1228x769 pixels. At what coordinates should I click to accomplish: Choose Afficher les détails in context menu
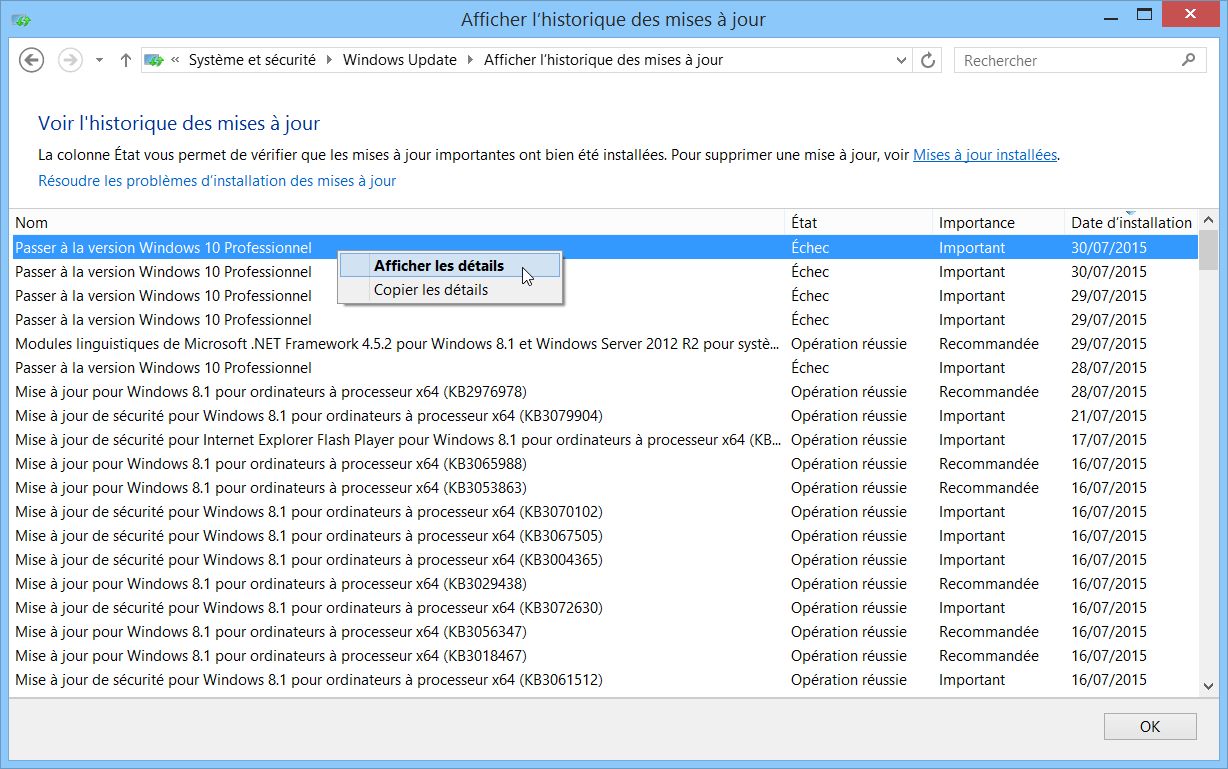(x=449, y=266)
